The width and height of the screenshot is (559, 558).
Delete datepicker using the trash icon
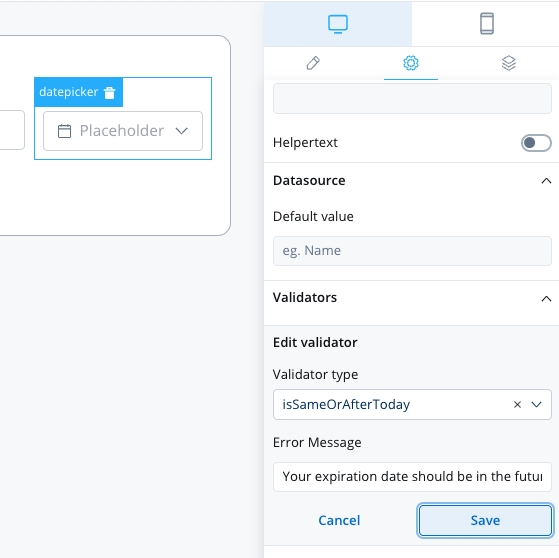109,93
